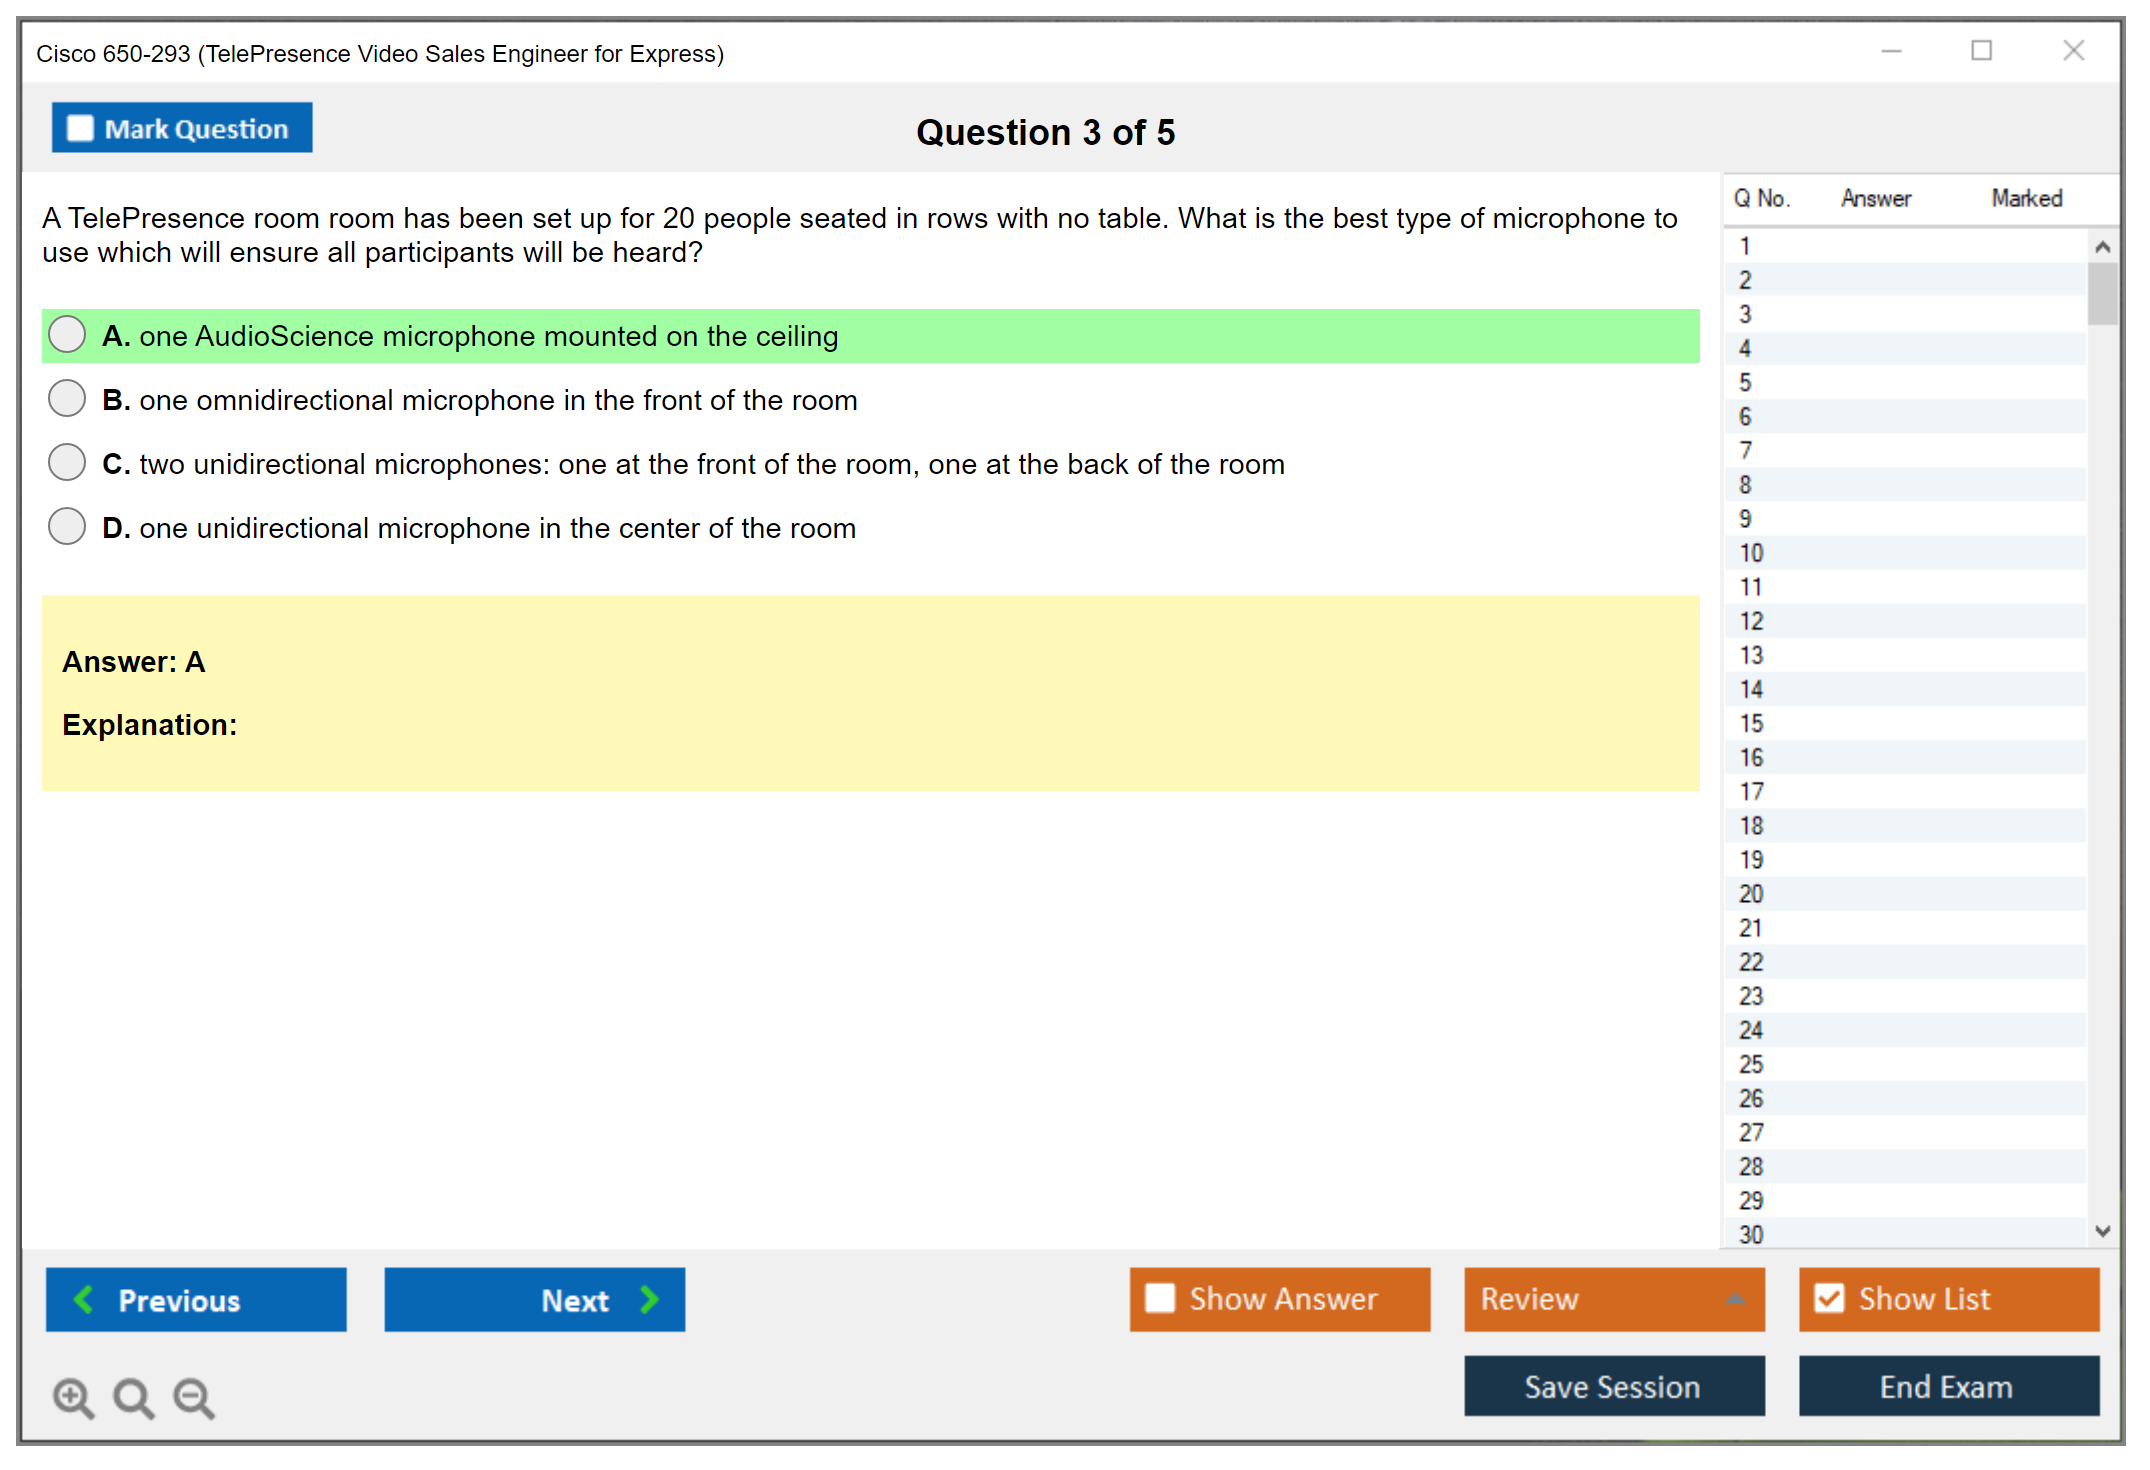Click the green right arrow on Next

[x=650, y=1299]
